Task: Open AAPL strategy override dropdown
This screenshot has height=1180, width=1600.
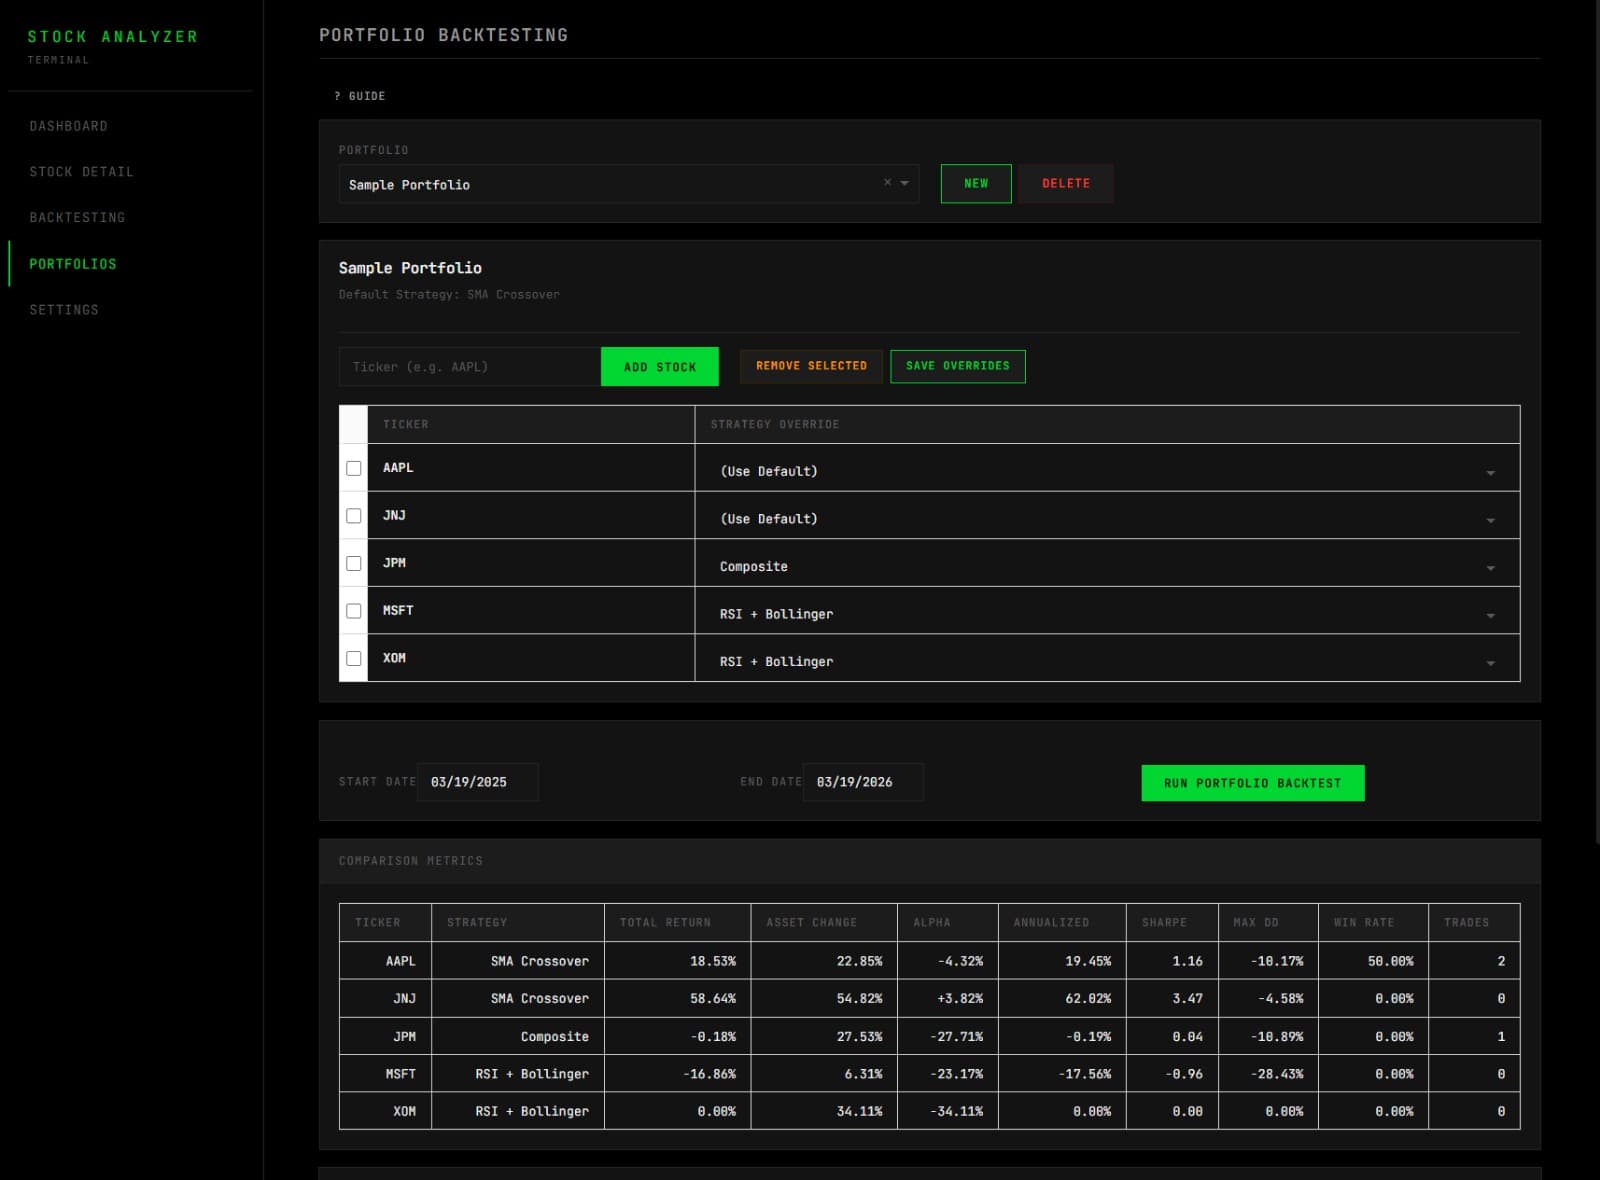Action: (1107, 471)
